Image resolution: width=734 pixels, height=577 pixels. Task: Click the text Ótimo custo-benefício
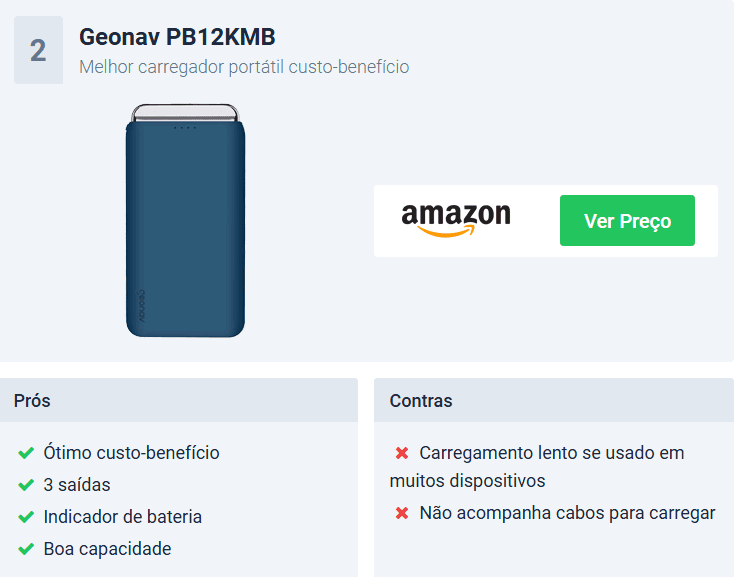point(132,453)
